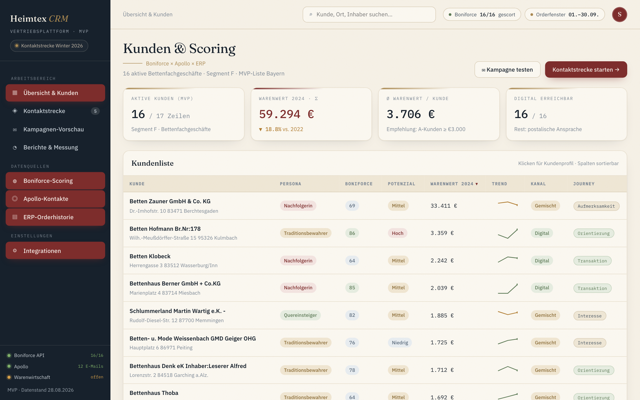Click the Integrationen gear icon
Image resolution: width=640 pixels, height=400 pixels.
(x=15, y=251)
